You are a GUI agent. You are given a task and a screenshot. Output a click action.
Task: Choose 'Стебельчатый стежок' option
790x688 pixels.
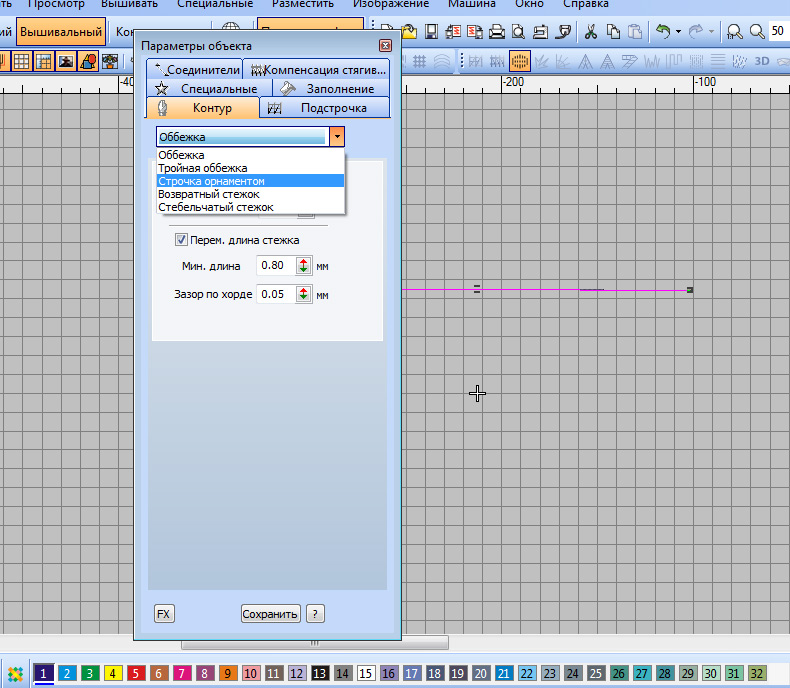(216, 207)
